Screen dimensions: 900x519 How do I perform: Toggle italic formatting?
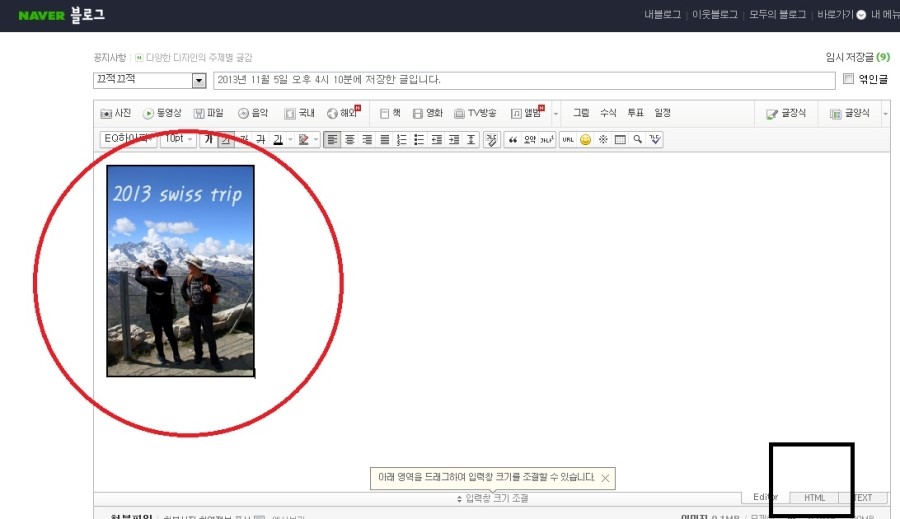pyautogui.click(x=244, y=140)
